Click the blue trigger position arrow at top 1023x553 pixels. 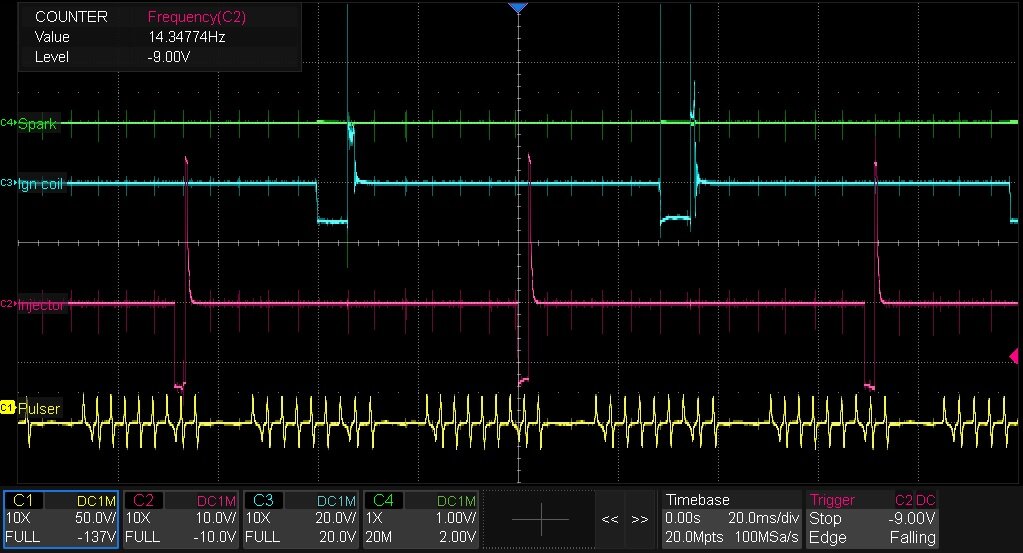pyautogui.click(x=517, y=8)
